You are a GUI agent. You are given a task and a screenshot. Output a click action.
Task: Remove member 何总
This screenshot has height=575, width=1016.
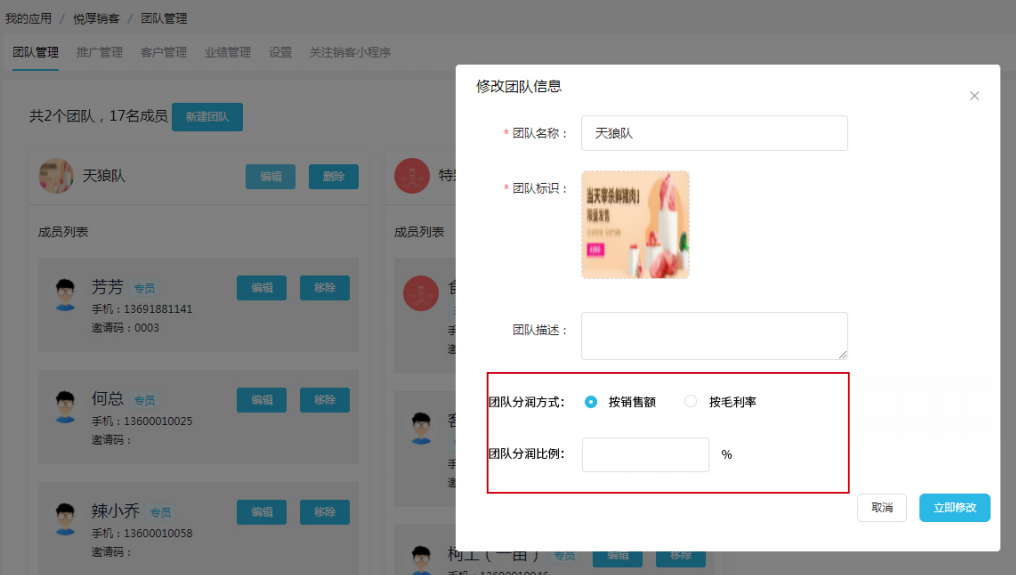tap(325, 400)
